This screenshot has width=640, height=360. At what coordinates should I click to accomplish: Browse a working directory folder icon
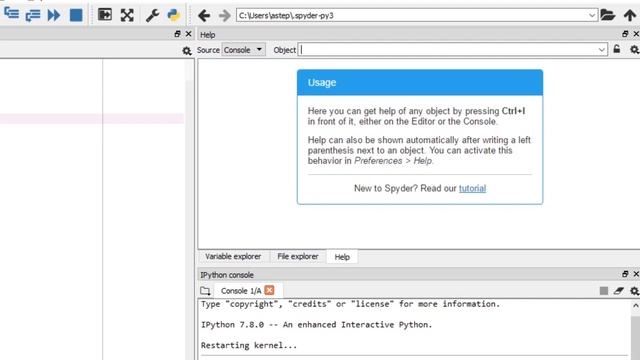click(x=608, y=16)
